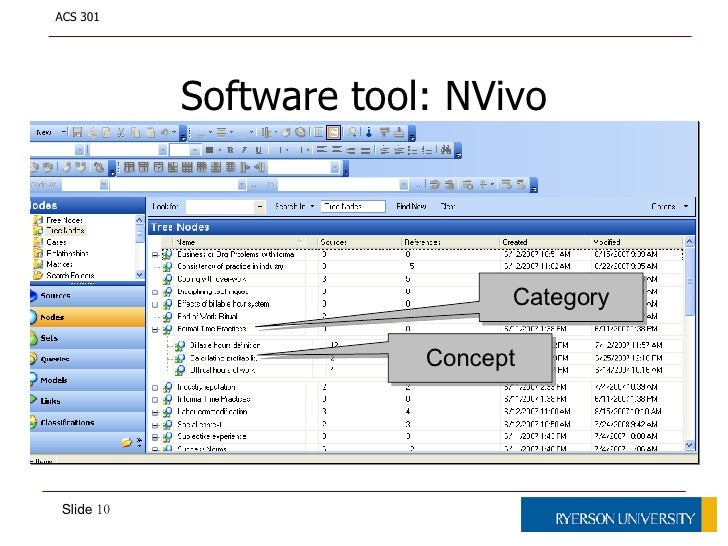Toggle Bold formatting
The width and height of the screenshot is (728, 546).
[x=230, y=150]
